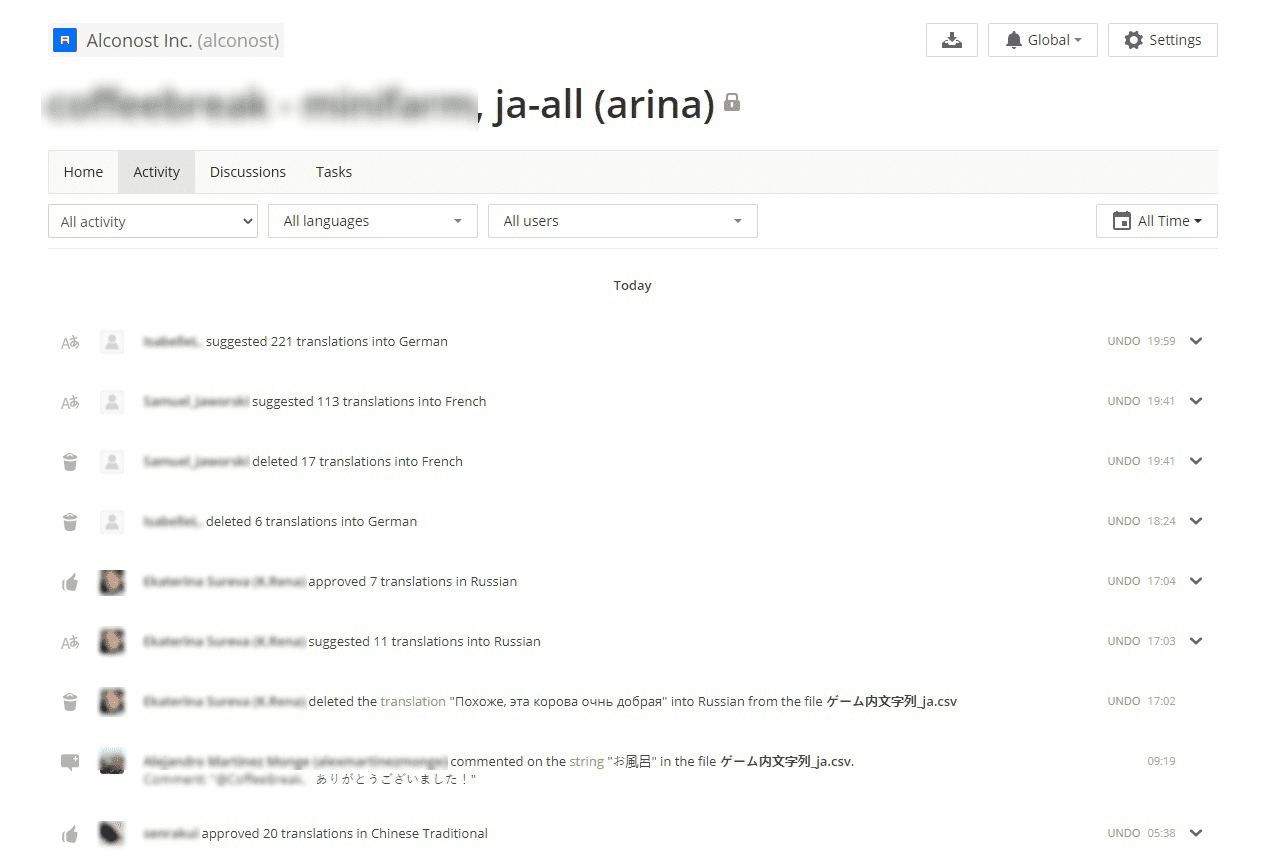Open the 'translation' link in deleted Russian entry
This screenshot has height=866, width=1274.
coord(412,701)
